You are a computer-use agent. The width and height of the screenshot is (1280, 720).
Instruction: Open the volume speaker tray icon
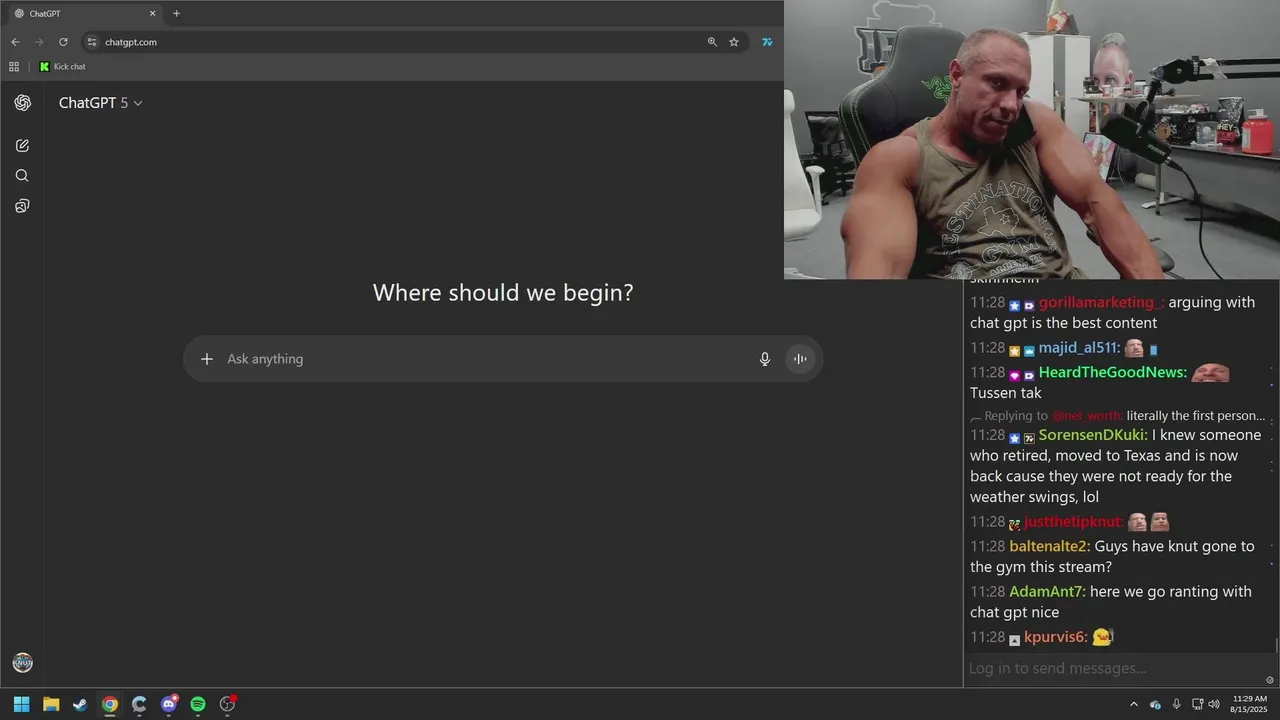1214,704
